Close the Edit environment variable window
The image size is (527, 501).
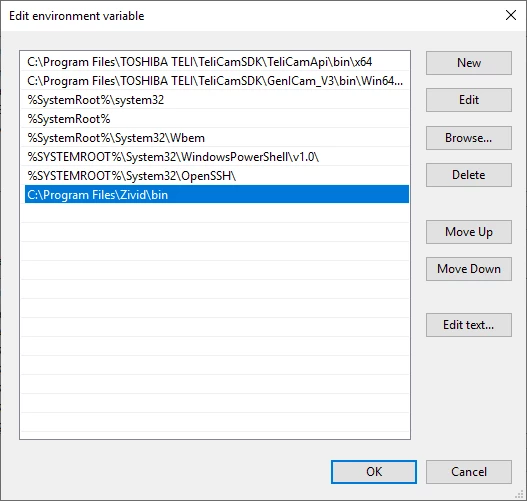pyautogui.click(x=511, y=15)
